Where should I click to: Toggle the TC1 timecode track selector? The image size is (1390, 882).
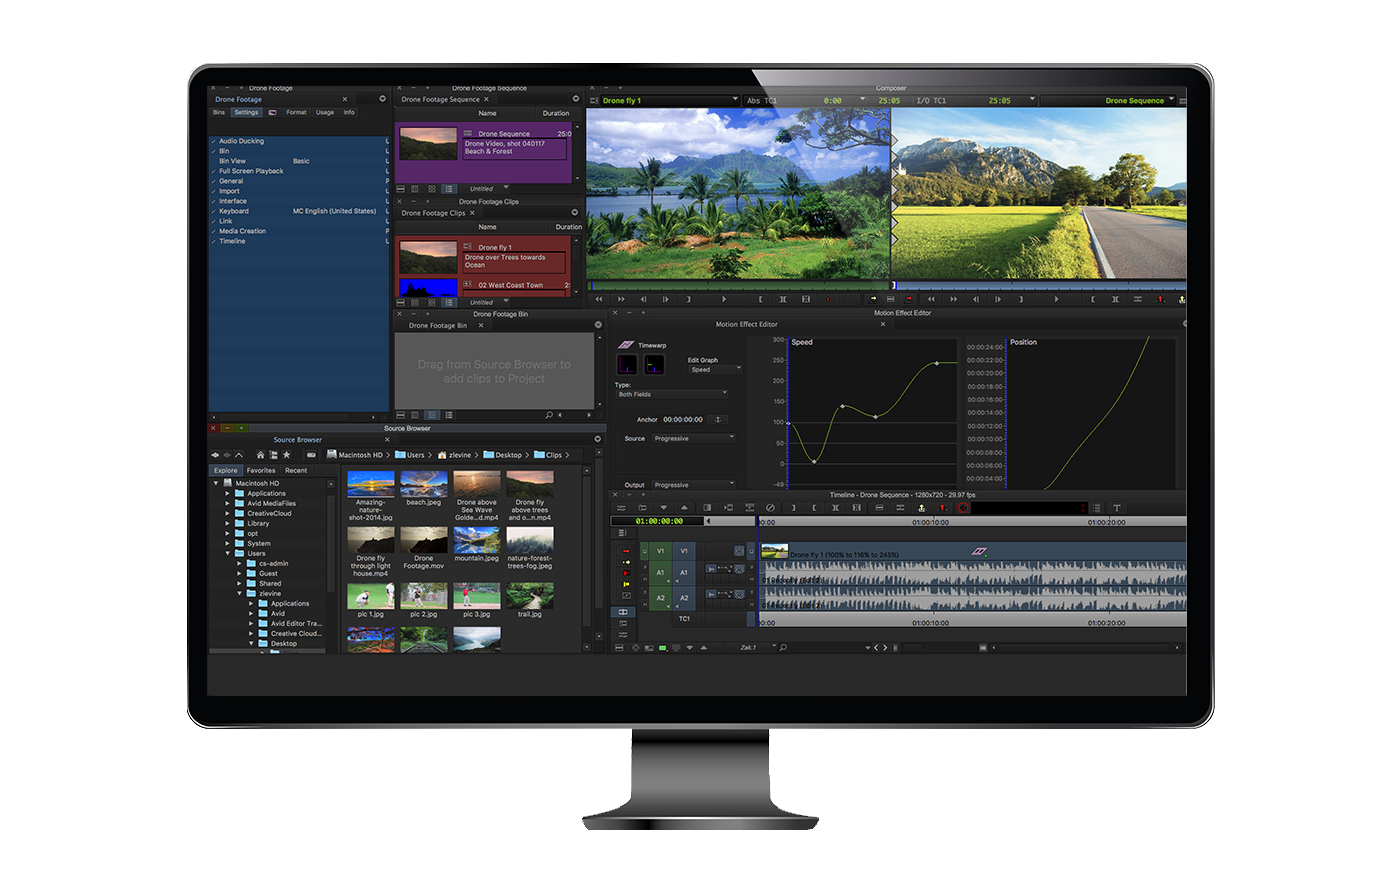click(x=684, y=619)
